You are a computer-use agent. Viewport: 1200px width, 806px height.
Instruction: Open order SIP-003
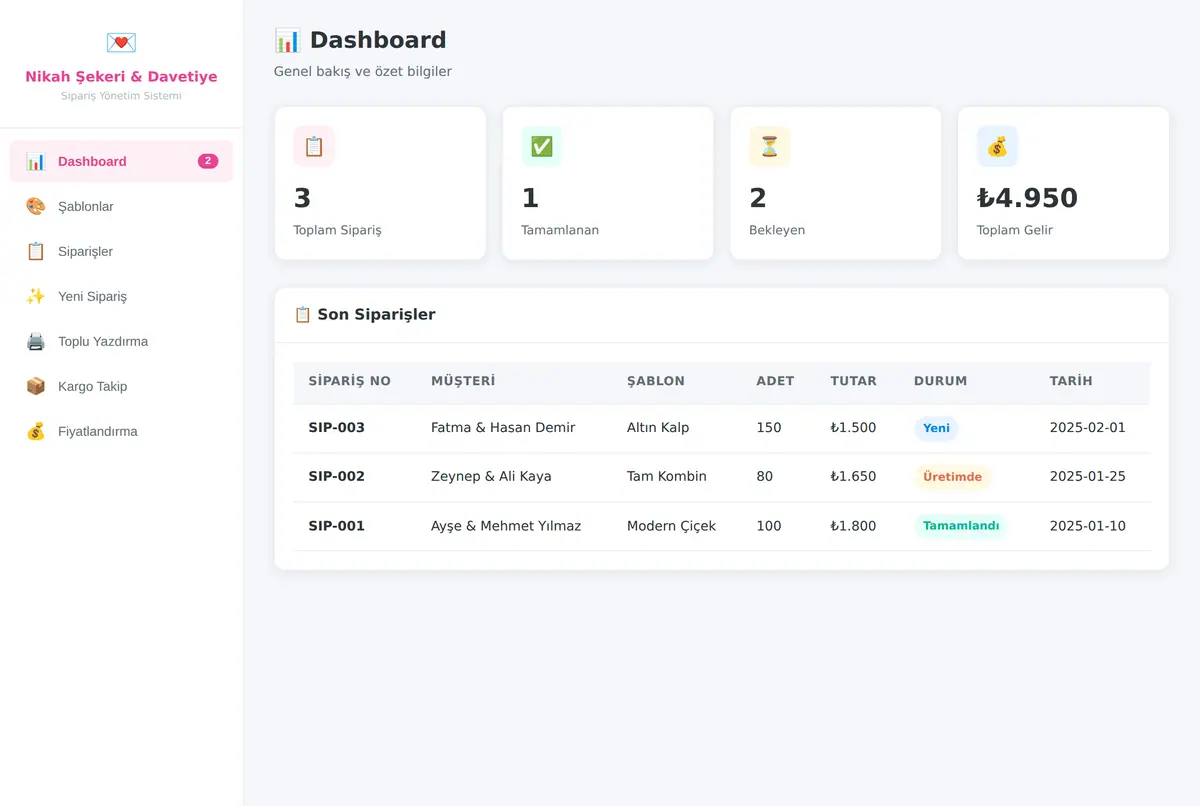pos(336,428)
